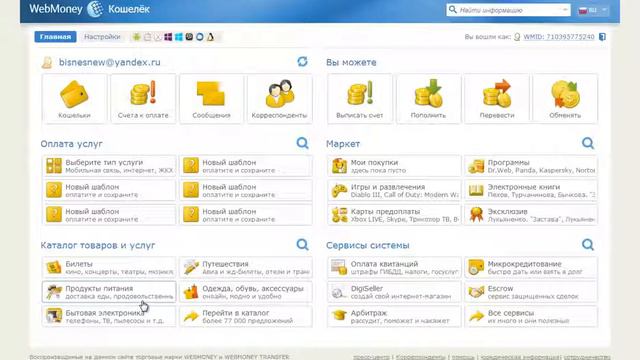The height and width of the screenshot is (360, 640).
Task: Open Билеты catalog category
Action: pos(109,267)
